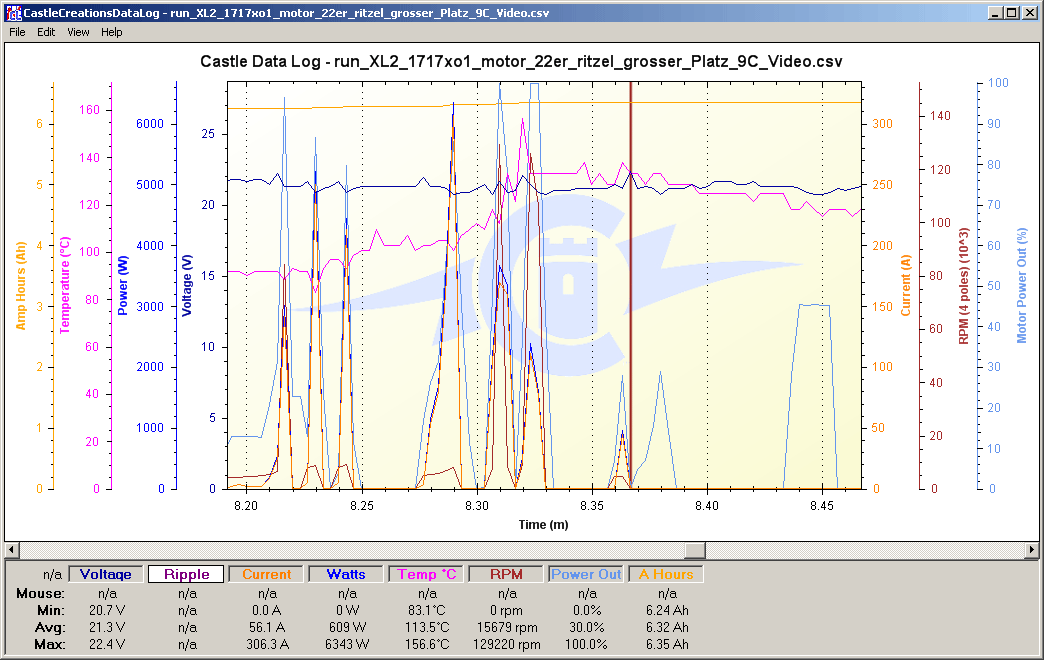Toggle the Temp °C series button
The width and height of the screenshot is (1044, 660).
tap(426, 574)
